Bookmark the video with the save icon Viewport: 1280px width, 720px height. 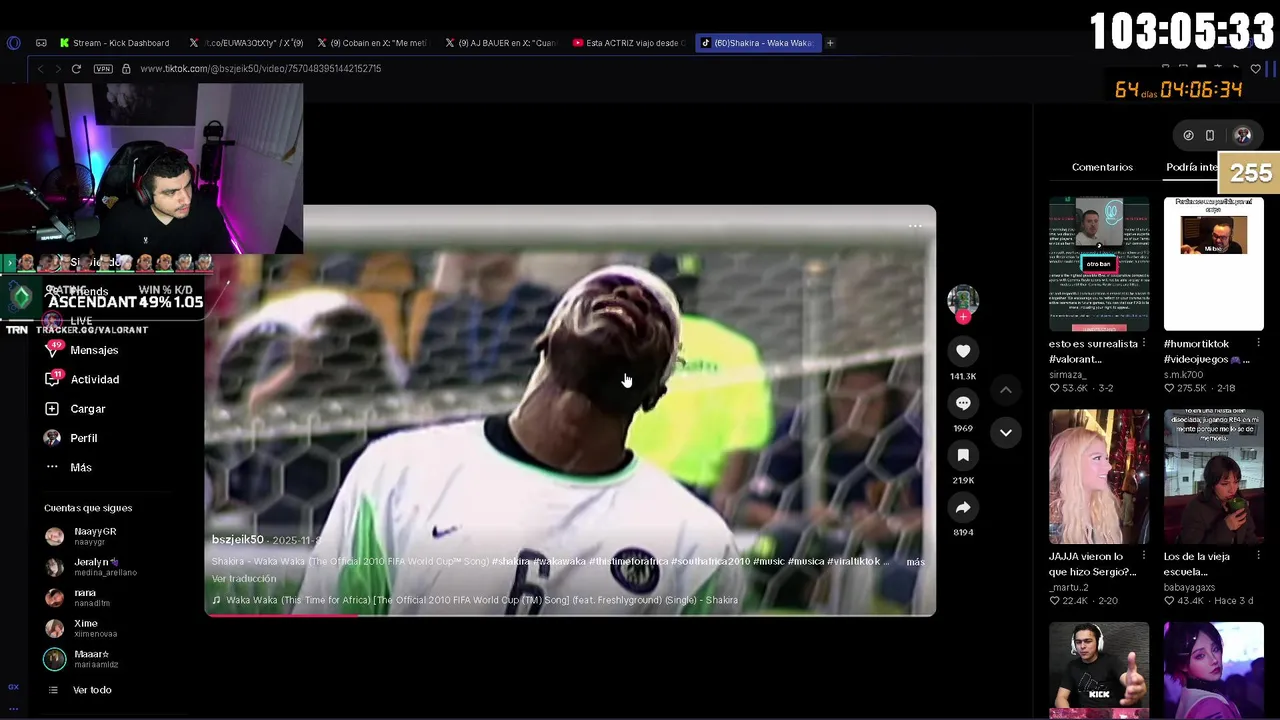(x=963, y=455)
